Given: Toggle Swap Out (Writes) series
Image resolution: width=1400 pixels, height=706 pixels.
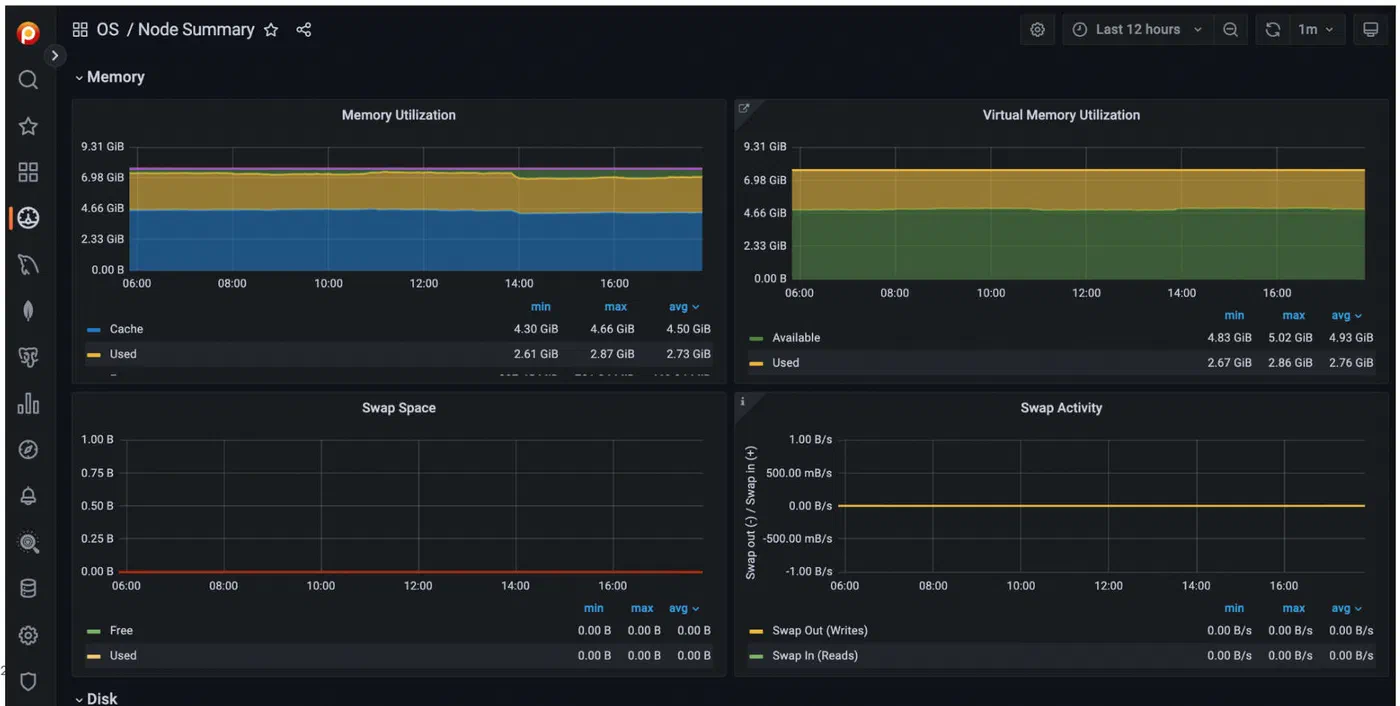Looking at the screenshot, I should (820, 631).
